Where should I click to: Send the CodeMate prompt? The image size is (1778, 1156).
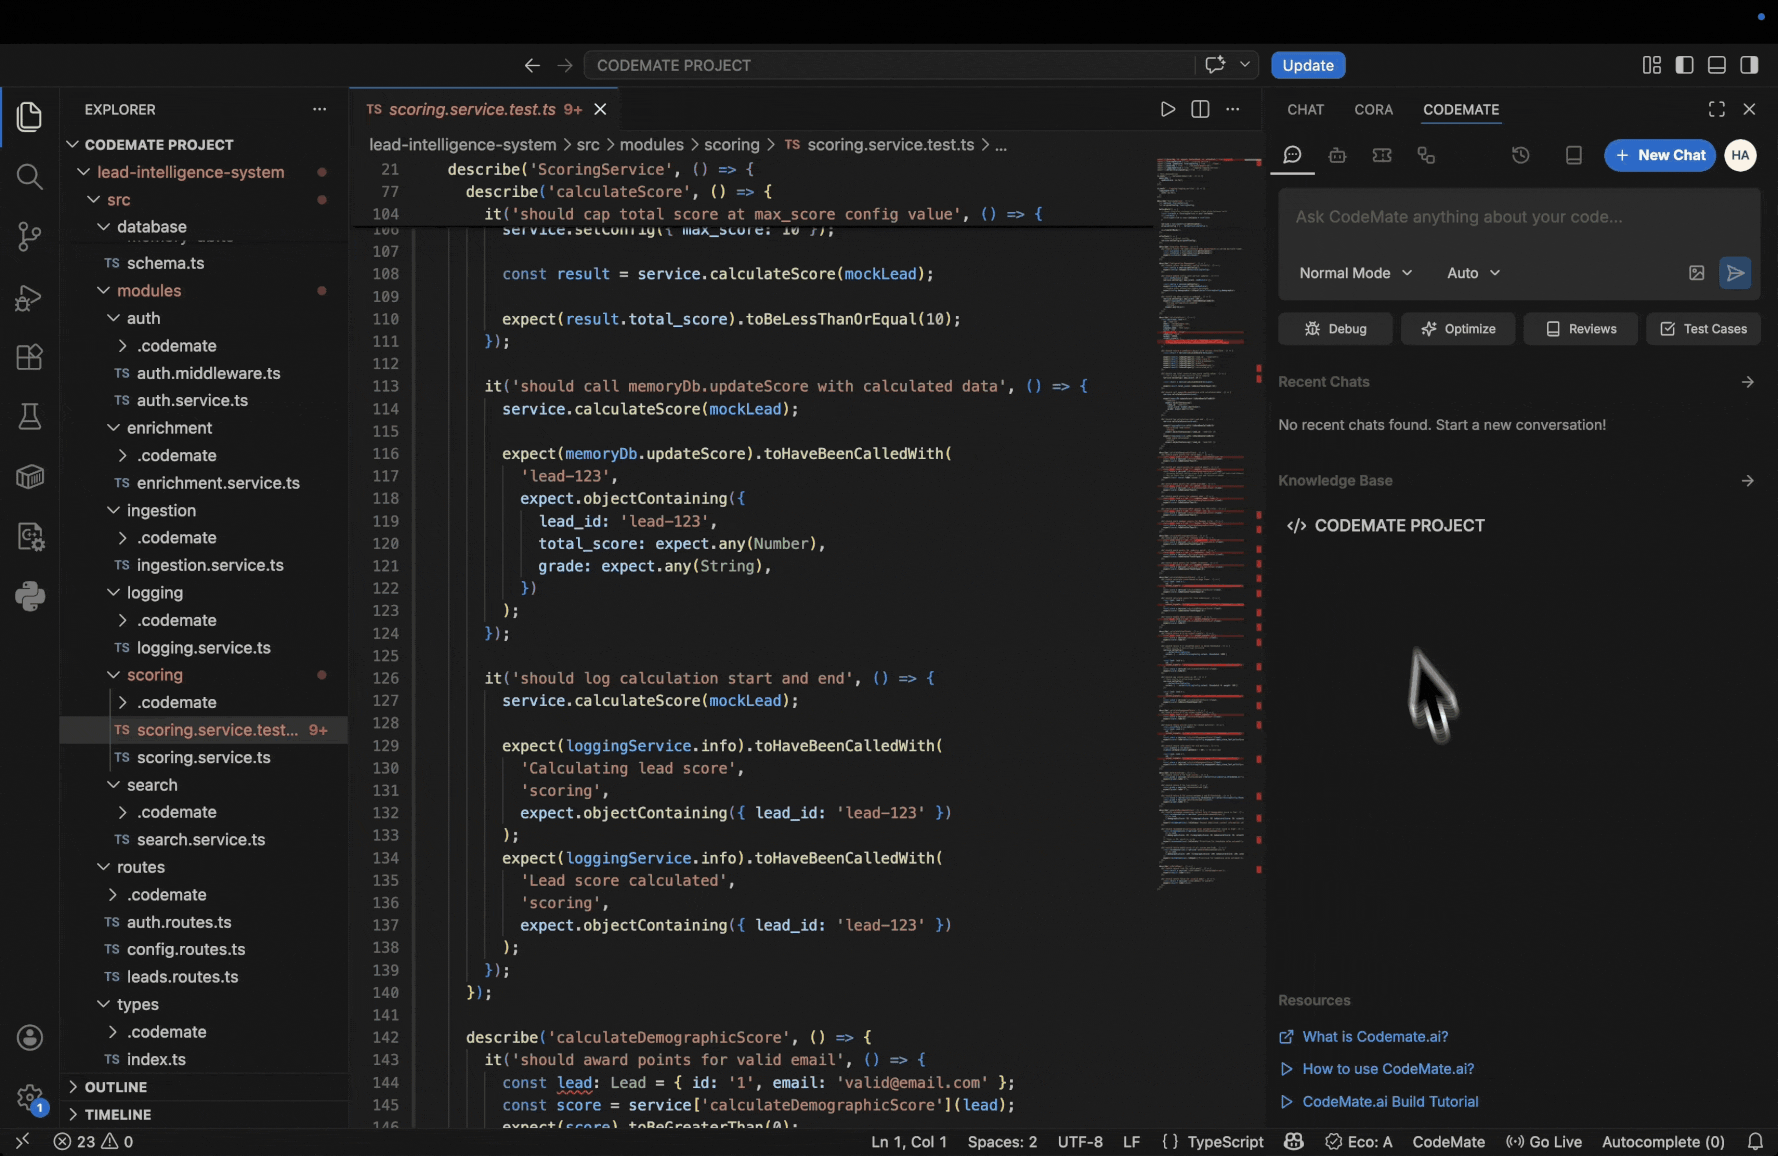(1735, 273)
